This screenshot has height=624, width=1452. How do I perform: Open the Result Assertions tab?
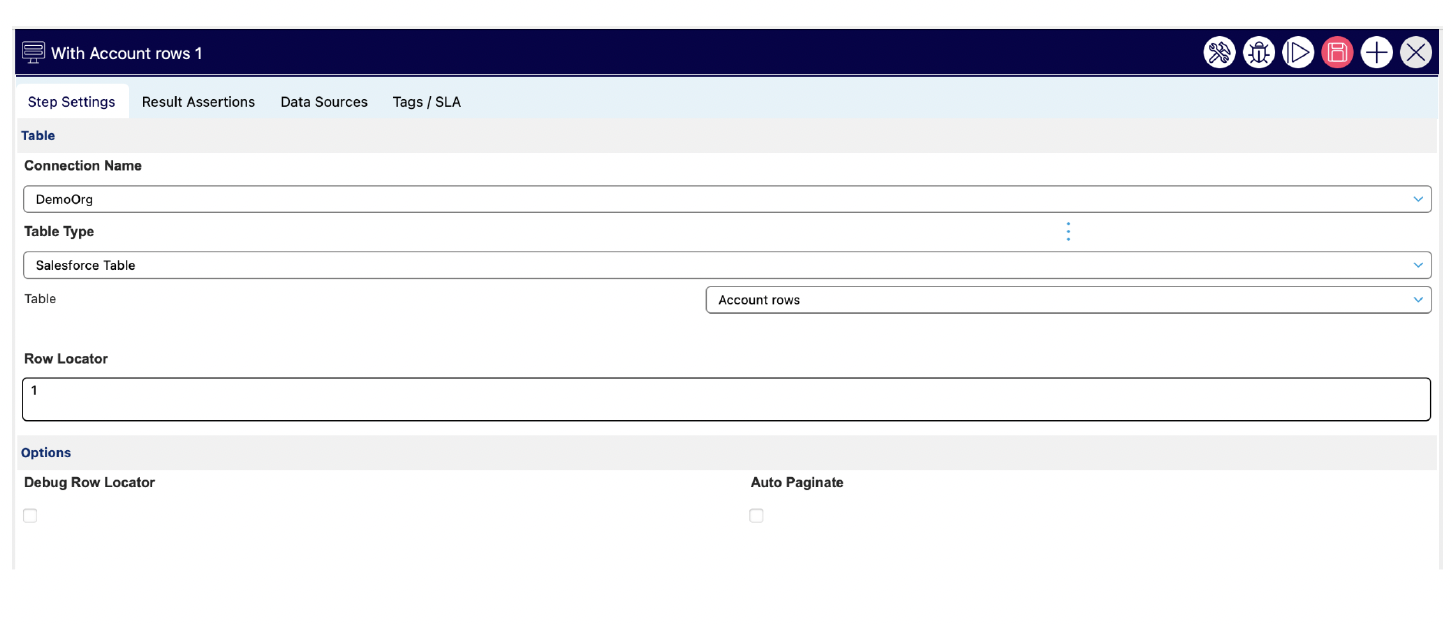point(198,102)
